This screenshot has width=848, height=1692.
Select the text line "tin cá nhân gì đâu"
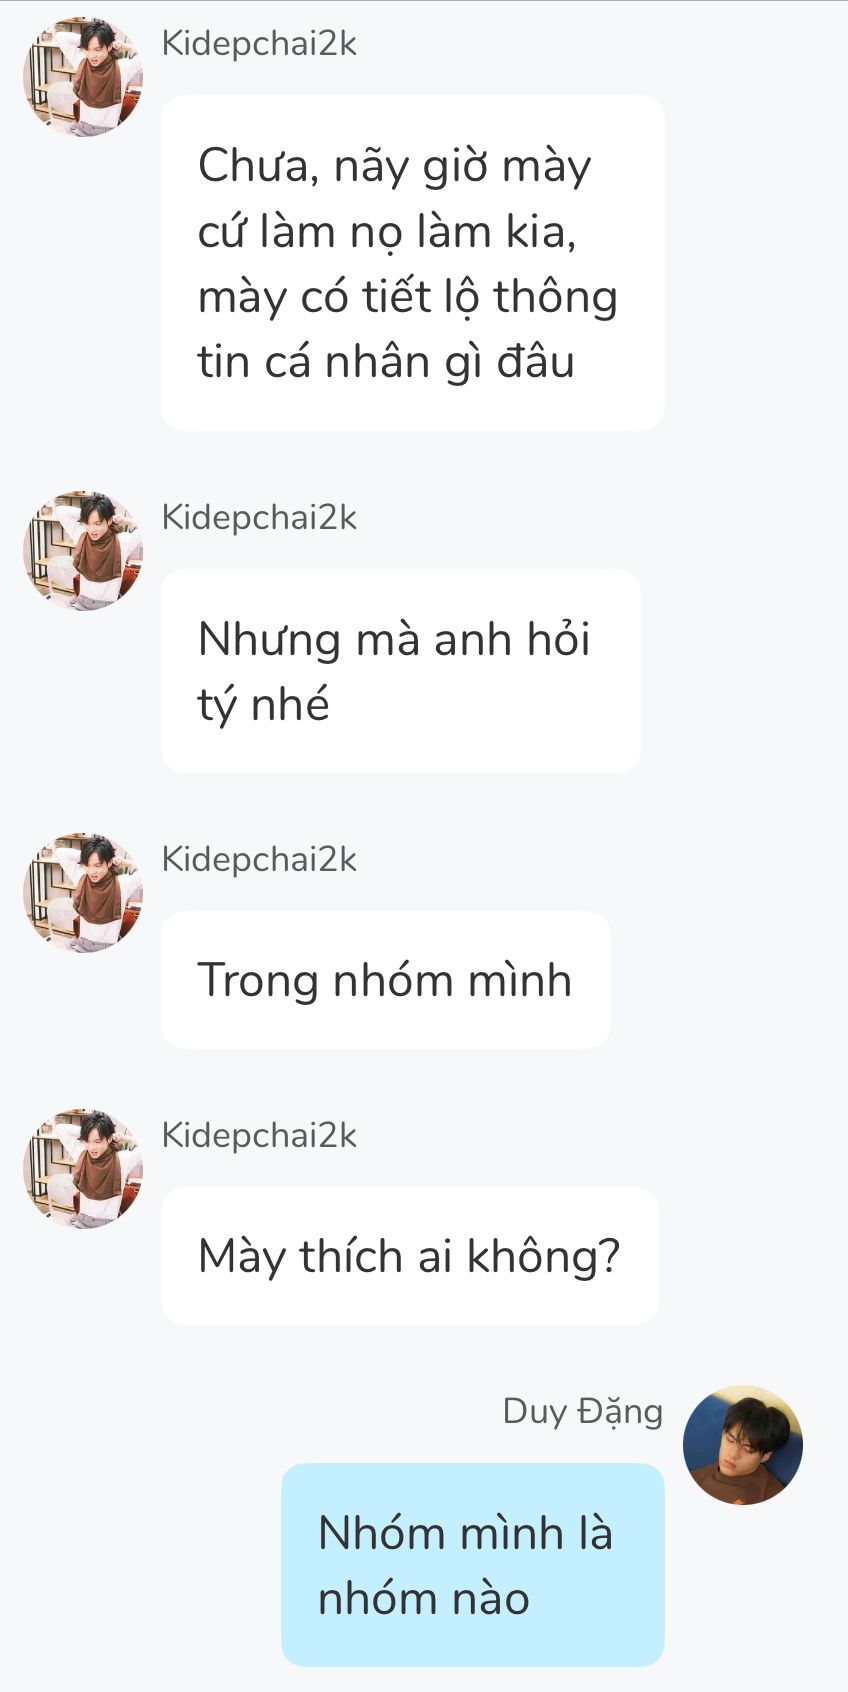[386, 362]
